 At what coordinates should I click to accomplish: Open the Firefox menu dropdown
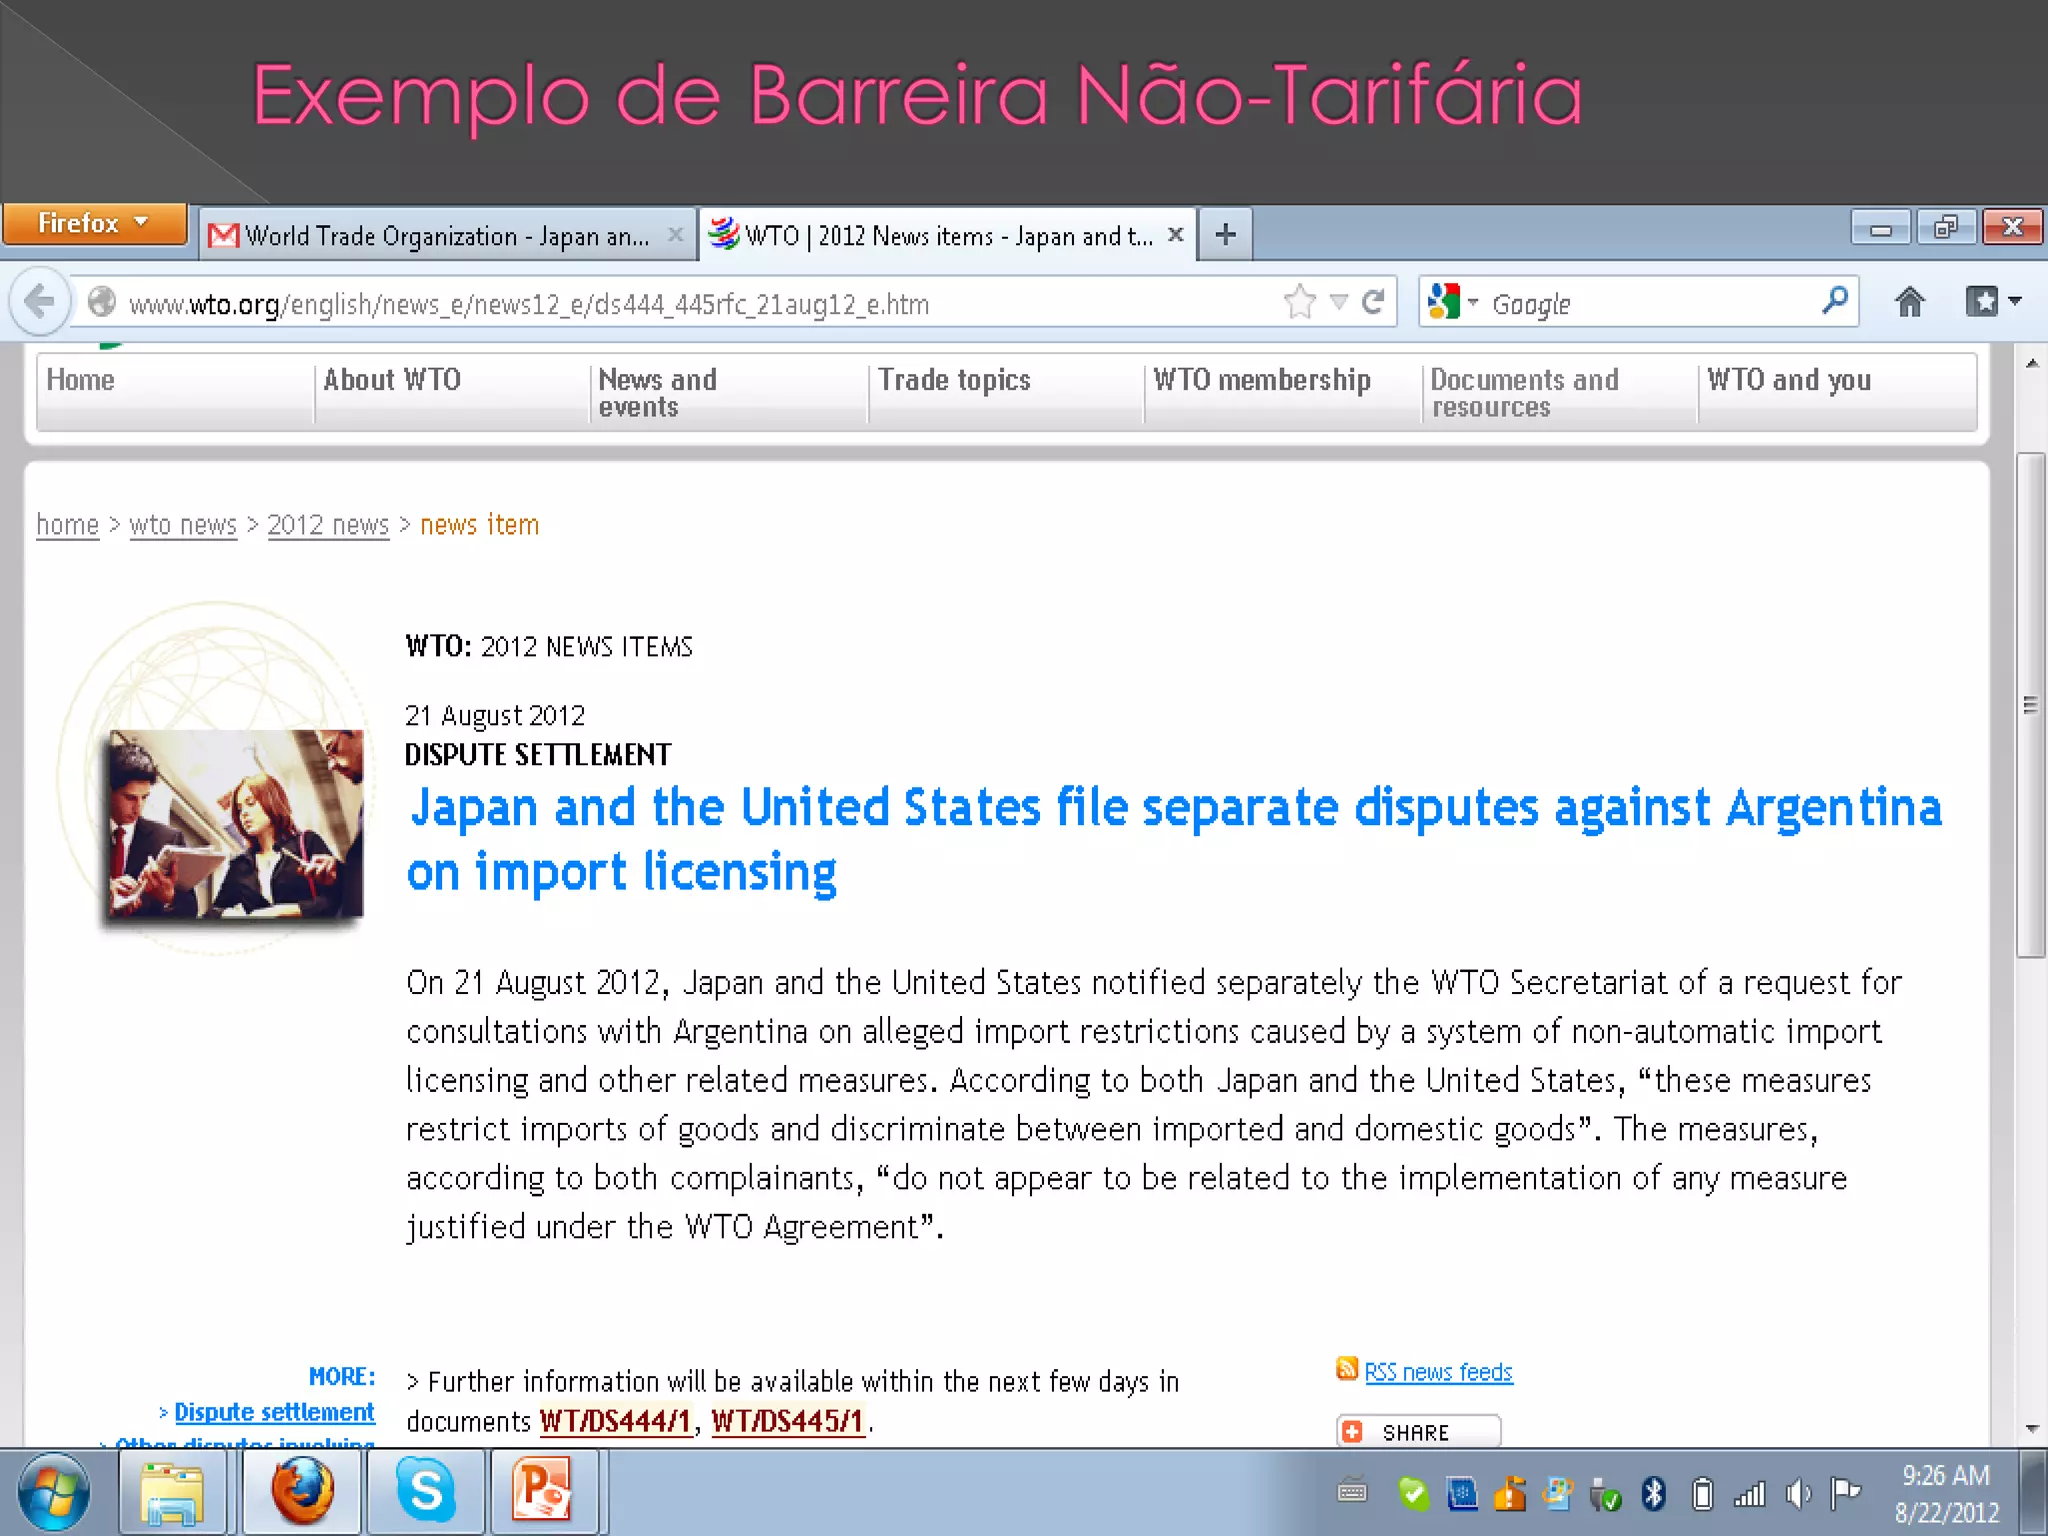point(94,223)
